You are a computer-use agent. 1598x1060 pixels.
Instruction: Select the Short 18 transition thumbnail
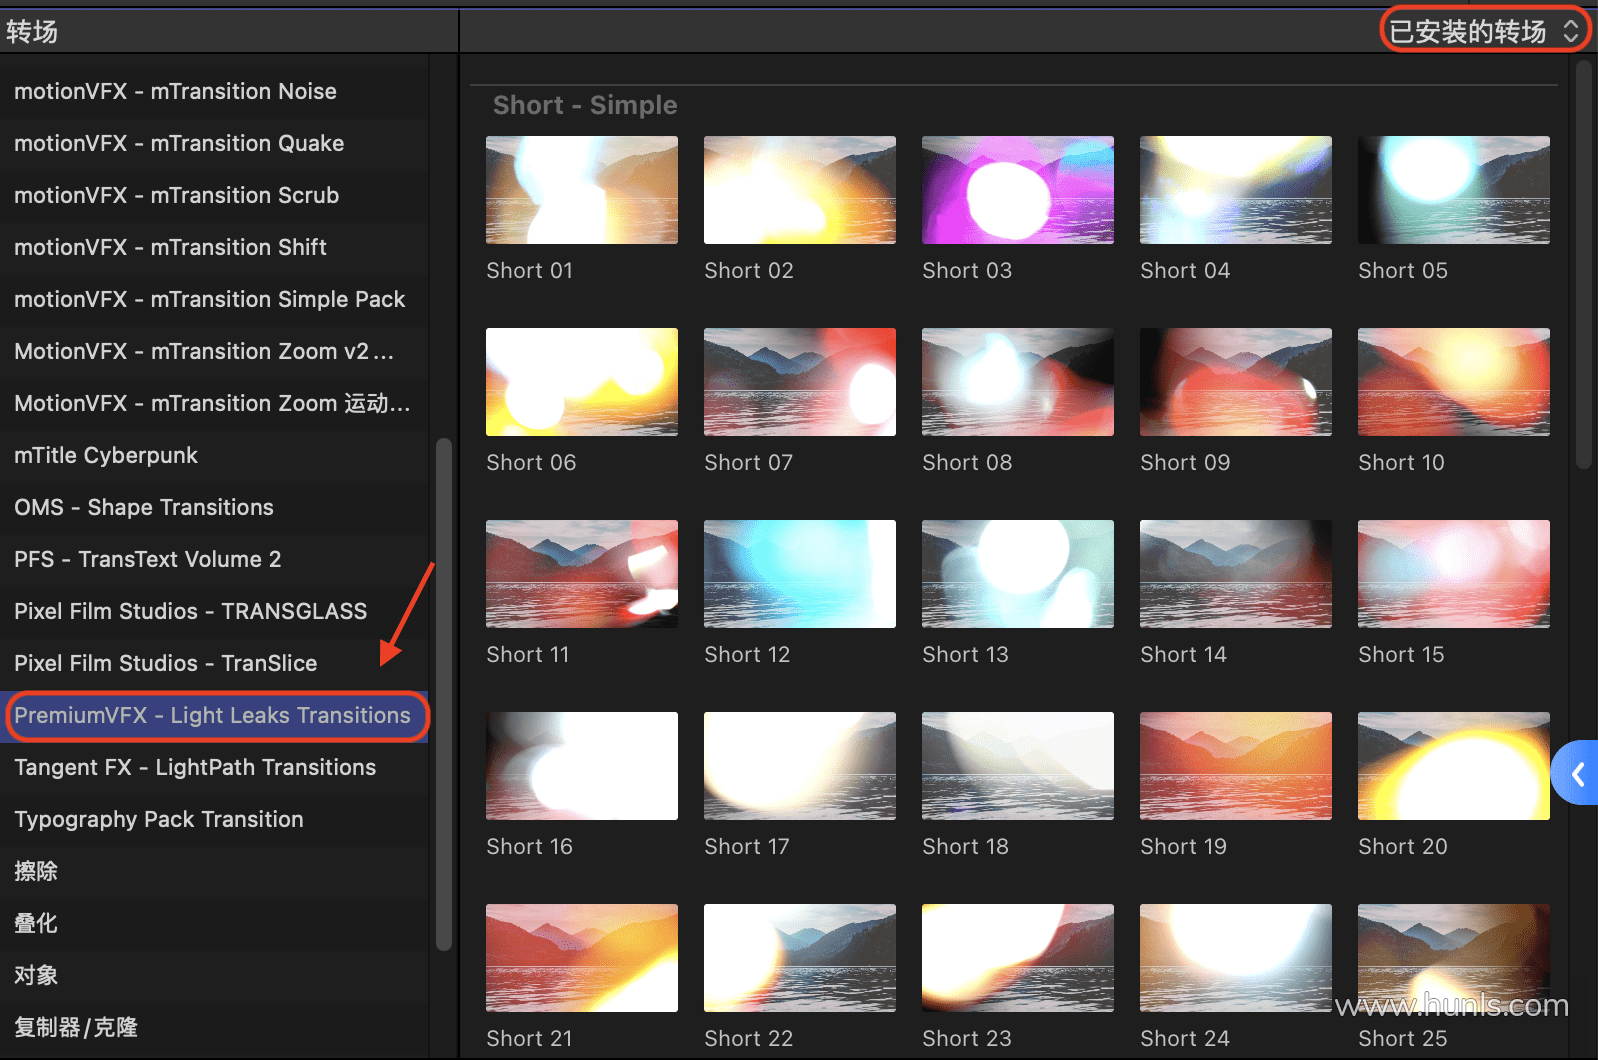click(1018, 766)
